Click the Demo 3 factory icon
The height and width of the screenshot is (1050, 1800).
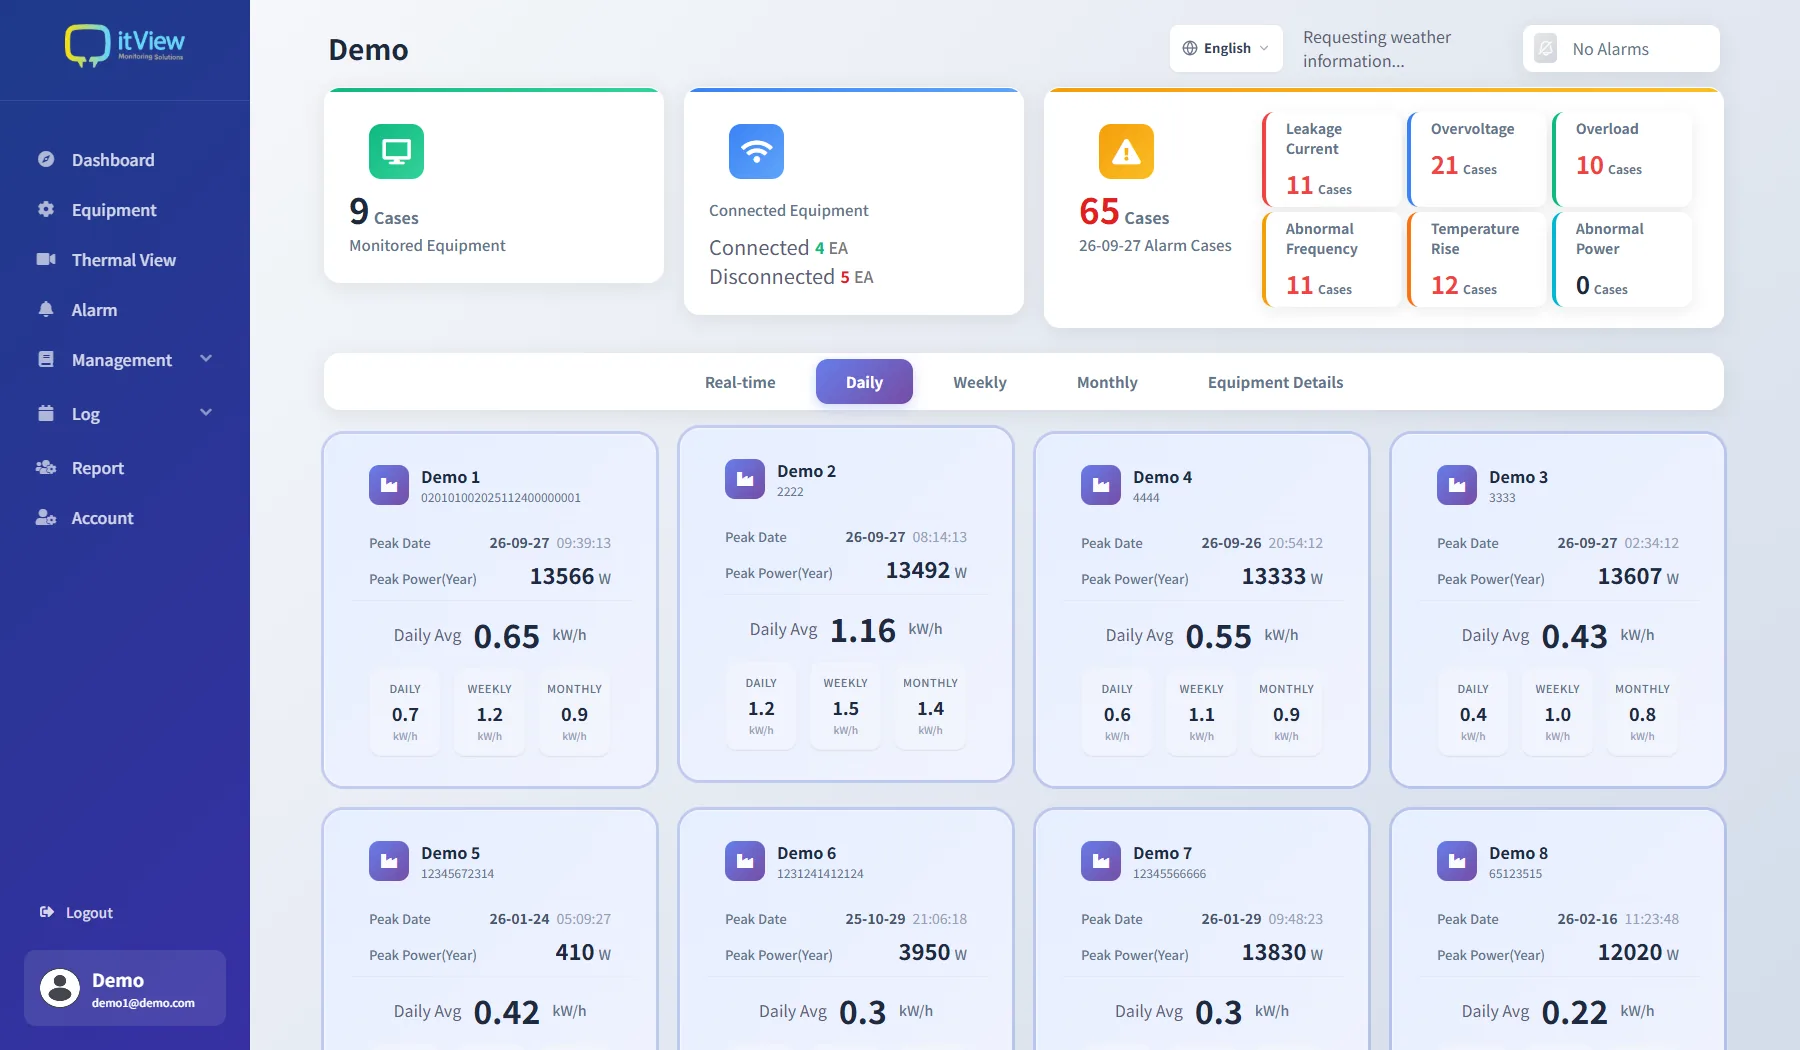pyautogui.click(x=1457, y=485)
